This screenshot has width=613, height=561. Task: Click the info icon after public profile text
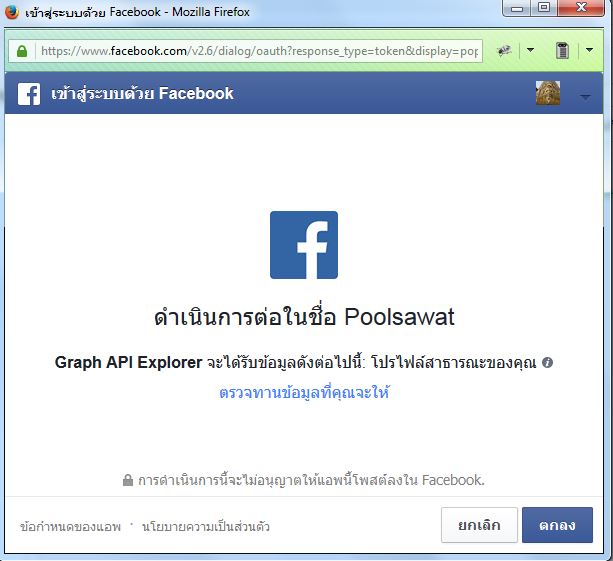547,362
